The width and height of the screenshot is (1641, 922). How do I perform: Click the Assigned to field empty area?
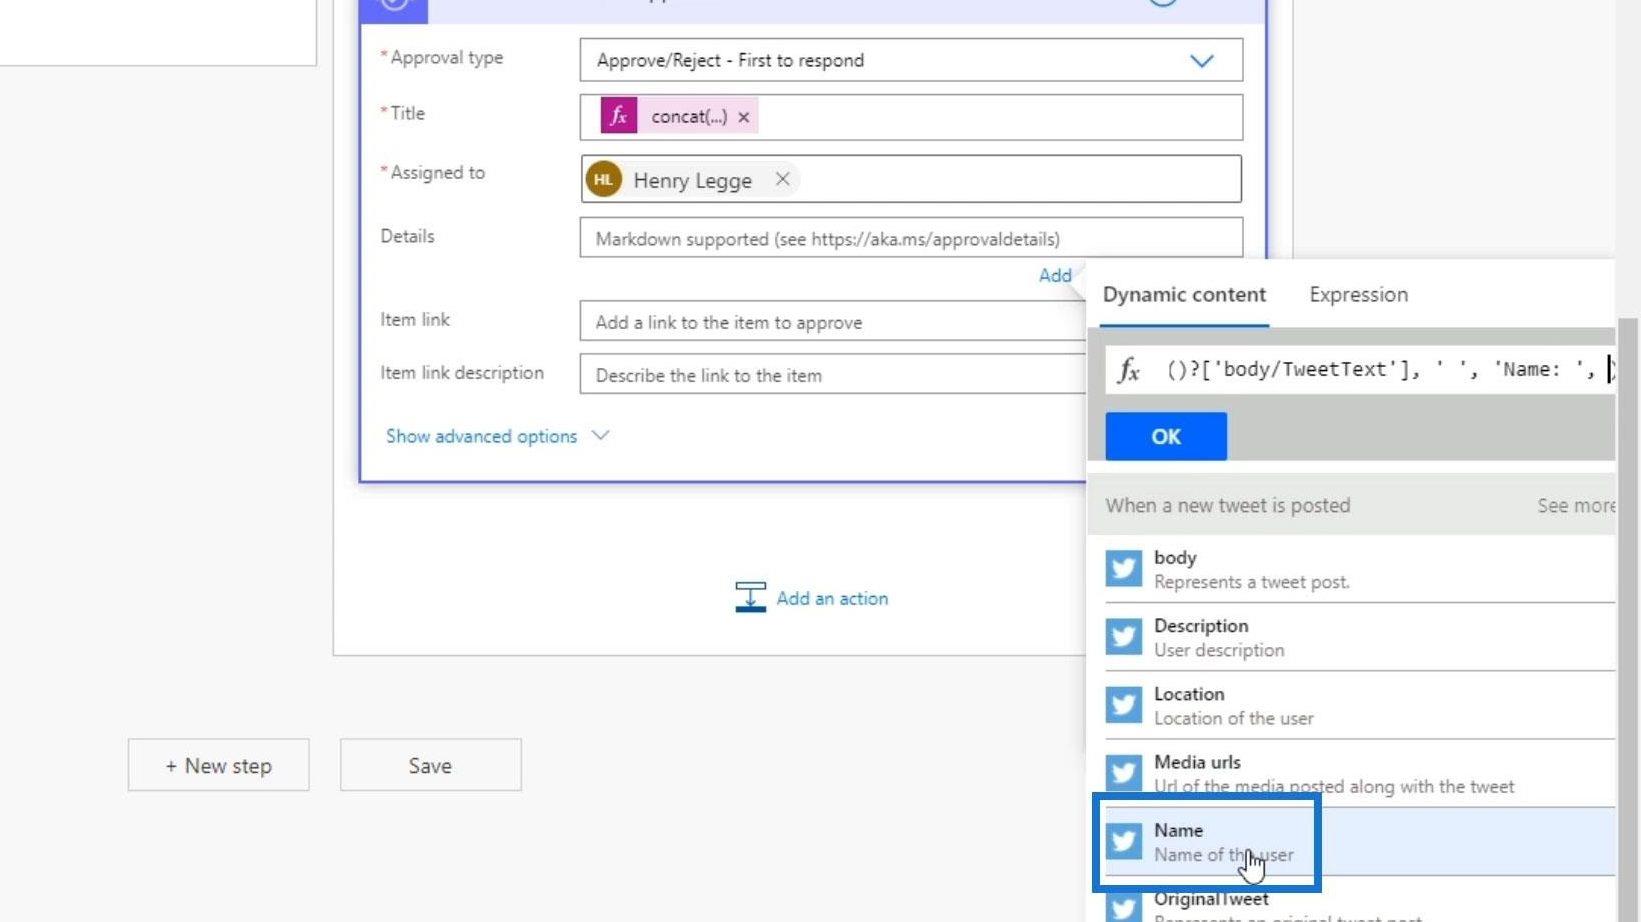(x=1020, y=179)
